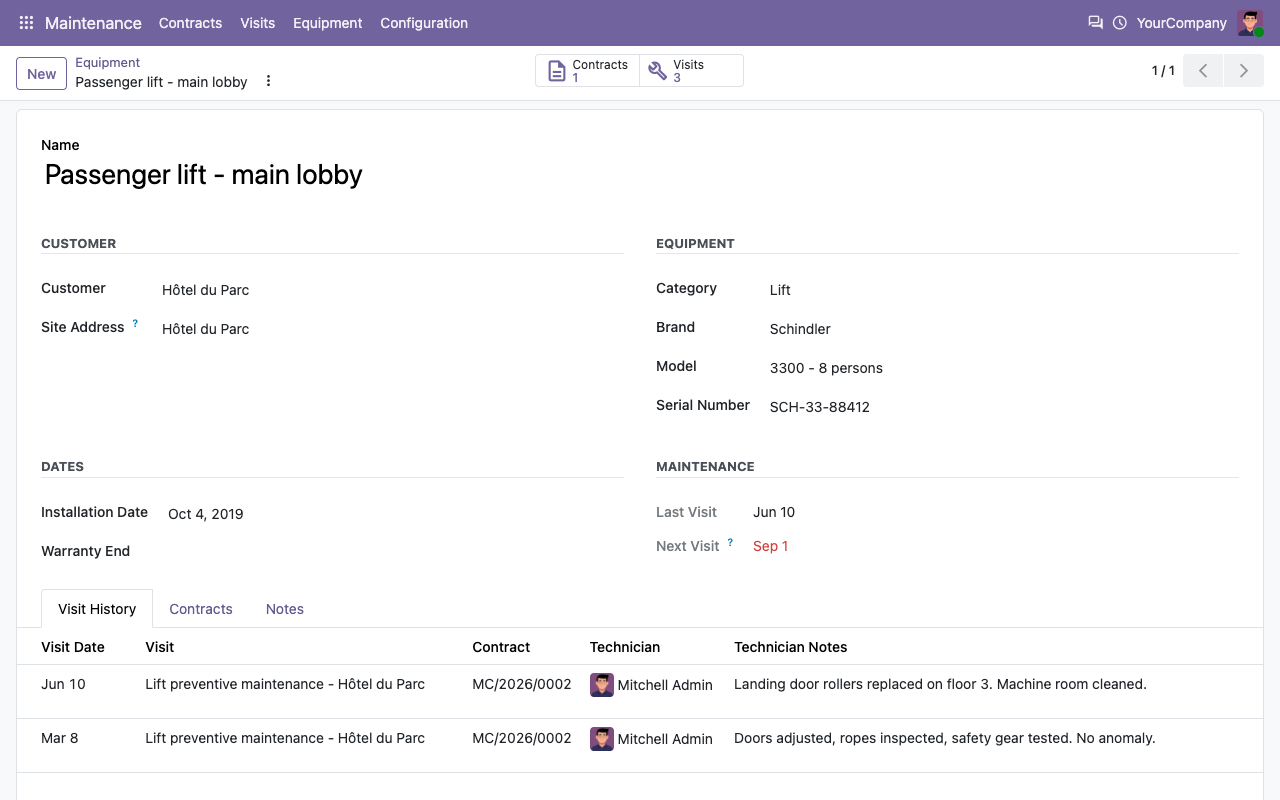
Task: Open the Mar 8 visit row
Action: (x=640, y=746)
